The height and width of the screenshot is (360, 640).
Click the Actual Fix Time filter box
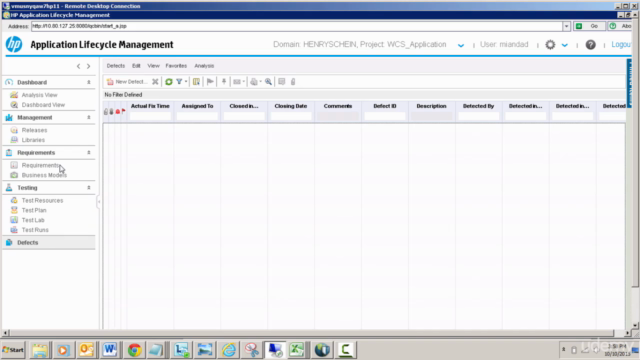click(150, 116)
